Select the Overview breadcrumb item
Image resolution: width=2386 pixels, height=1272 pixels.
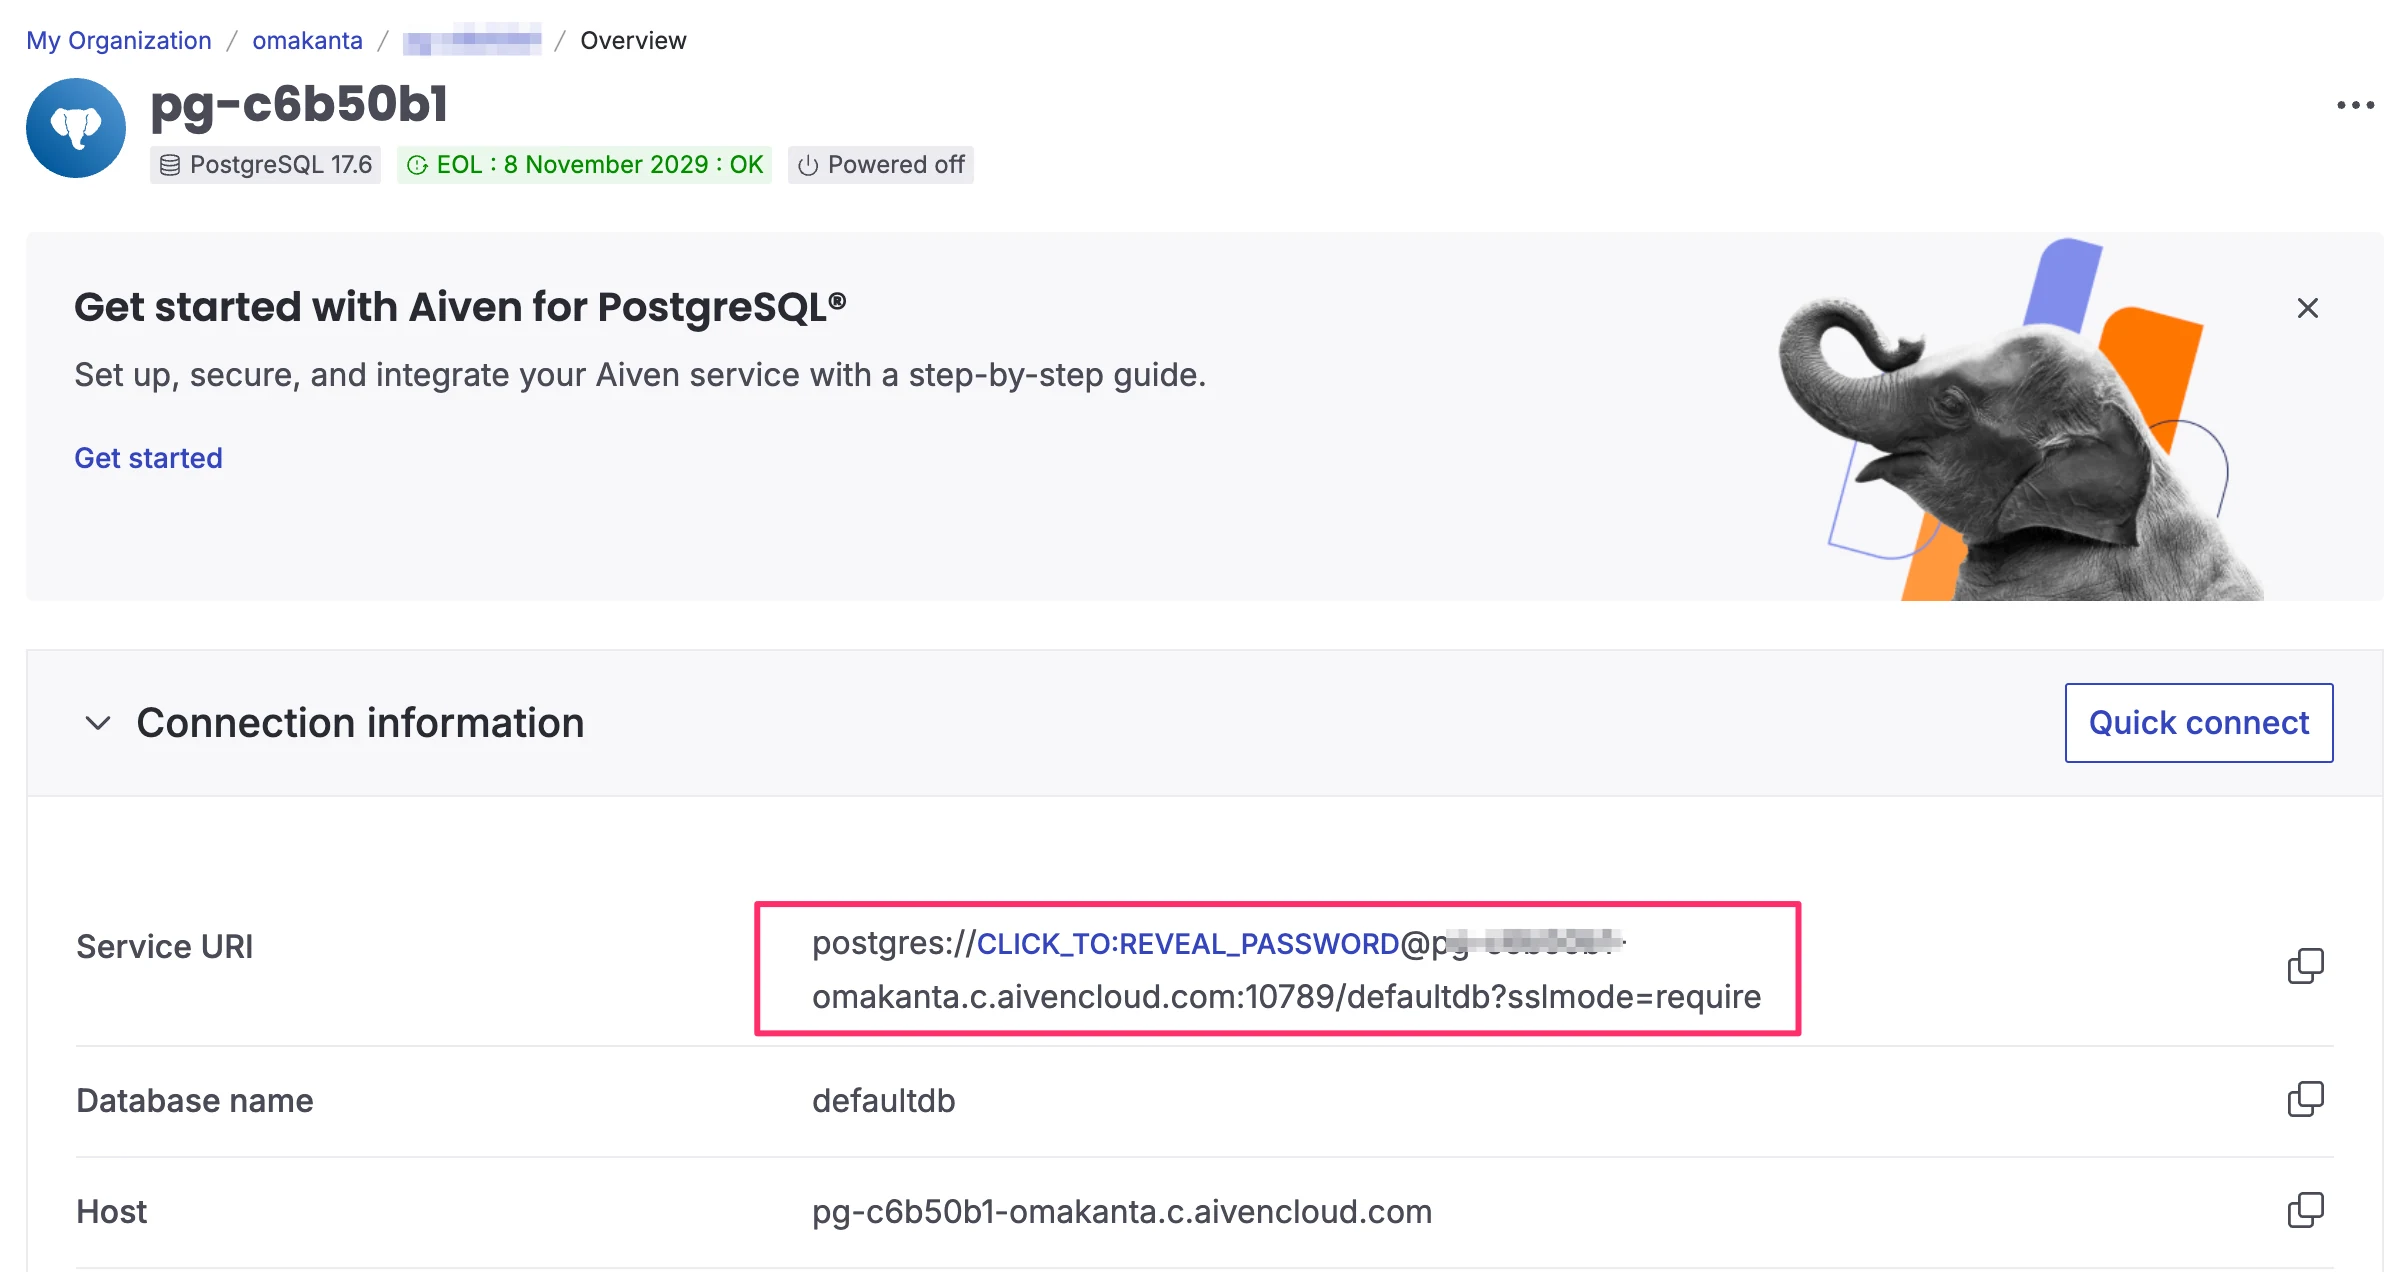coord(633,40)
